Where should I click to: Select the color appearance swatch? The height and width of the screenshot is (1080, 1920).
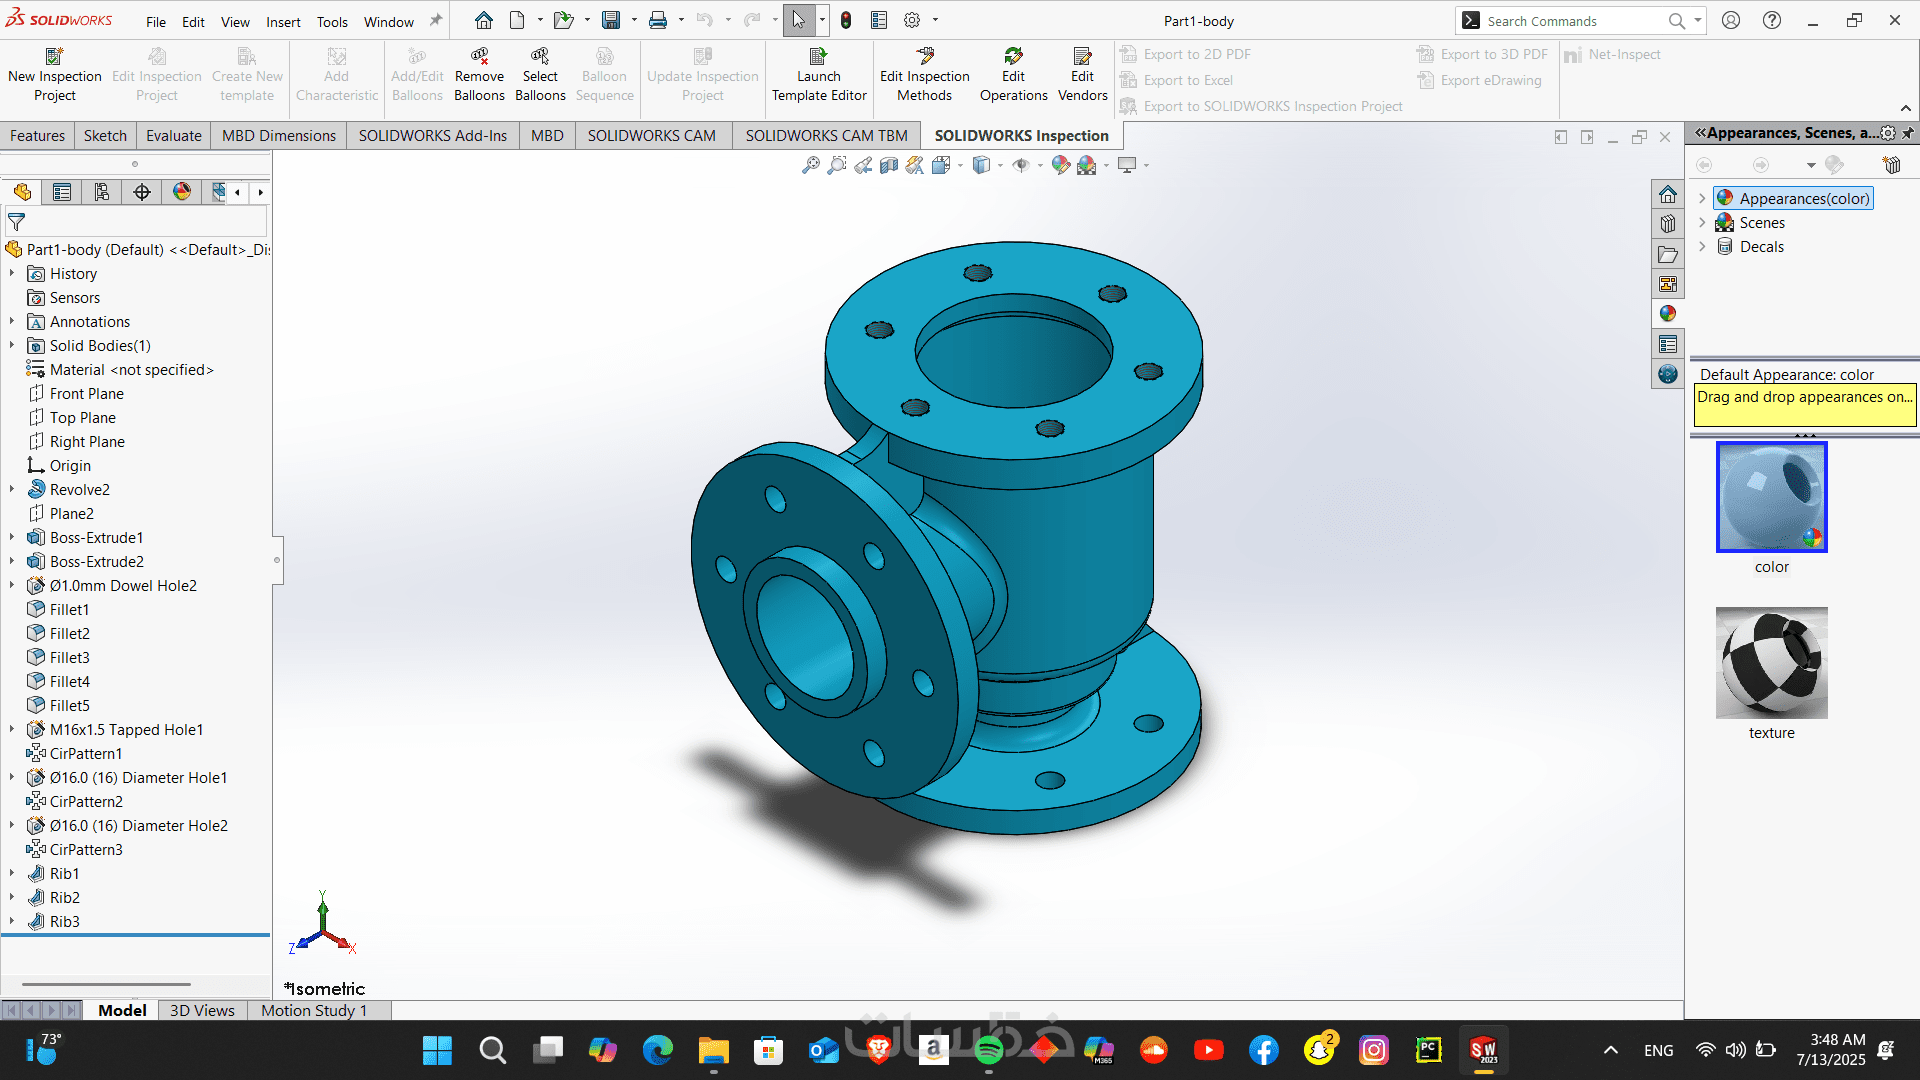point(1771,497)
